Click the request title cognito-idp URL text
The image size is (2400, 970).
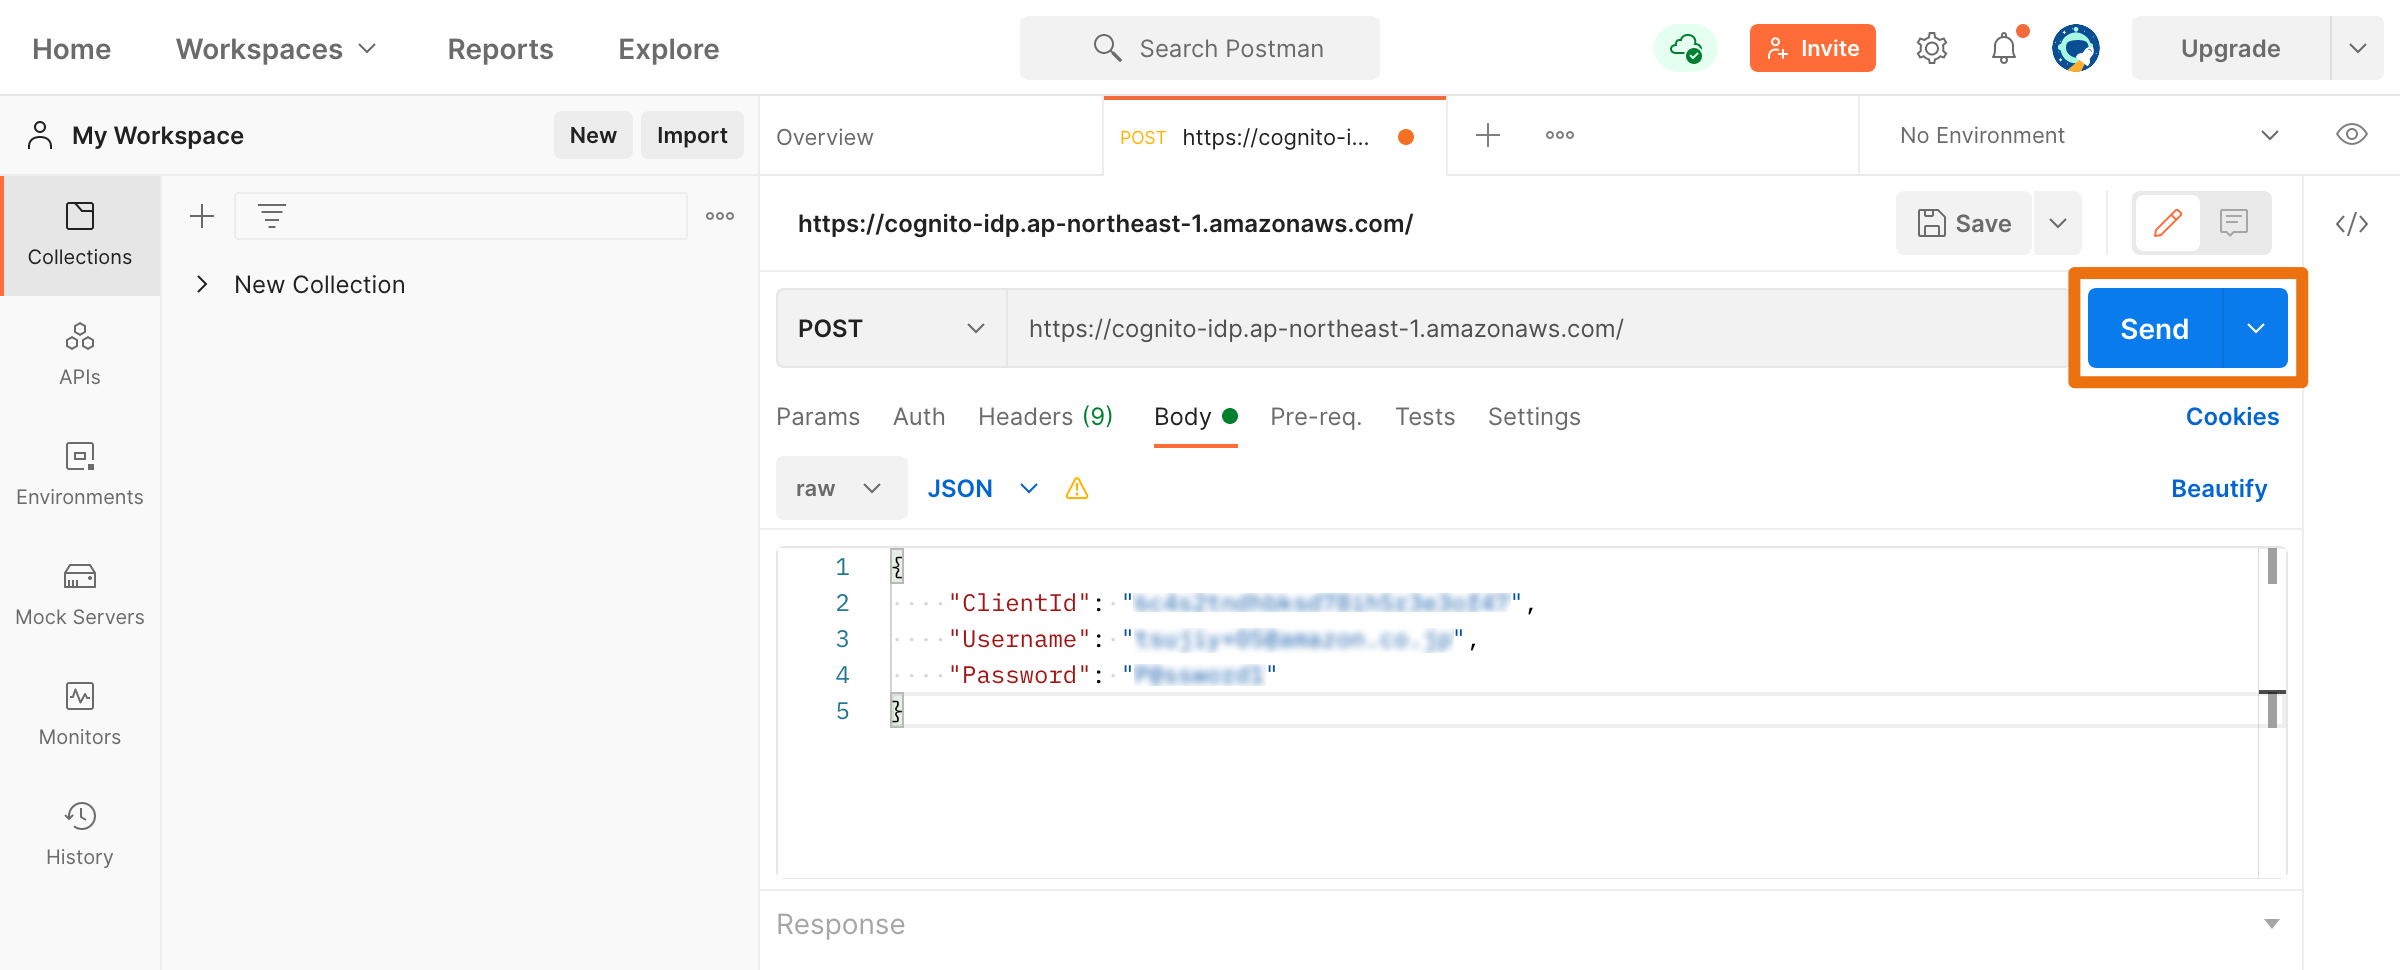[x=1105, y=223]
